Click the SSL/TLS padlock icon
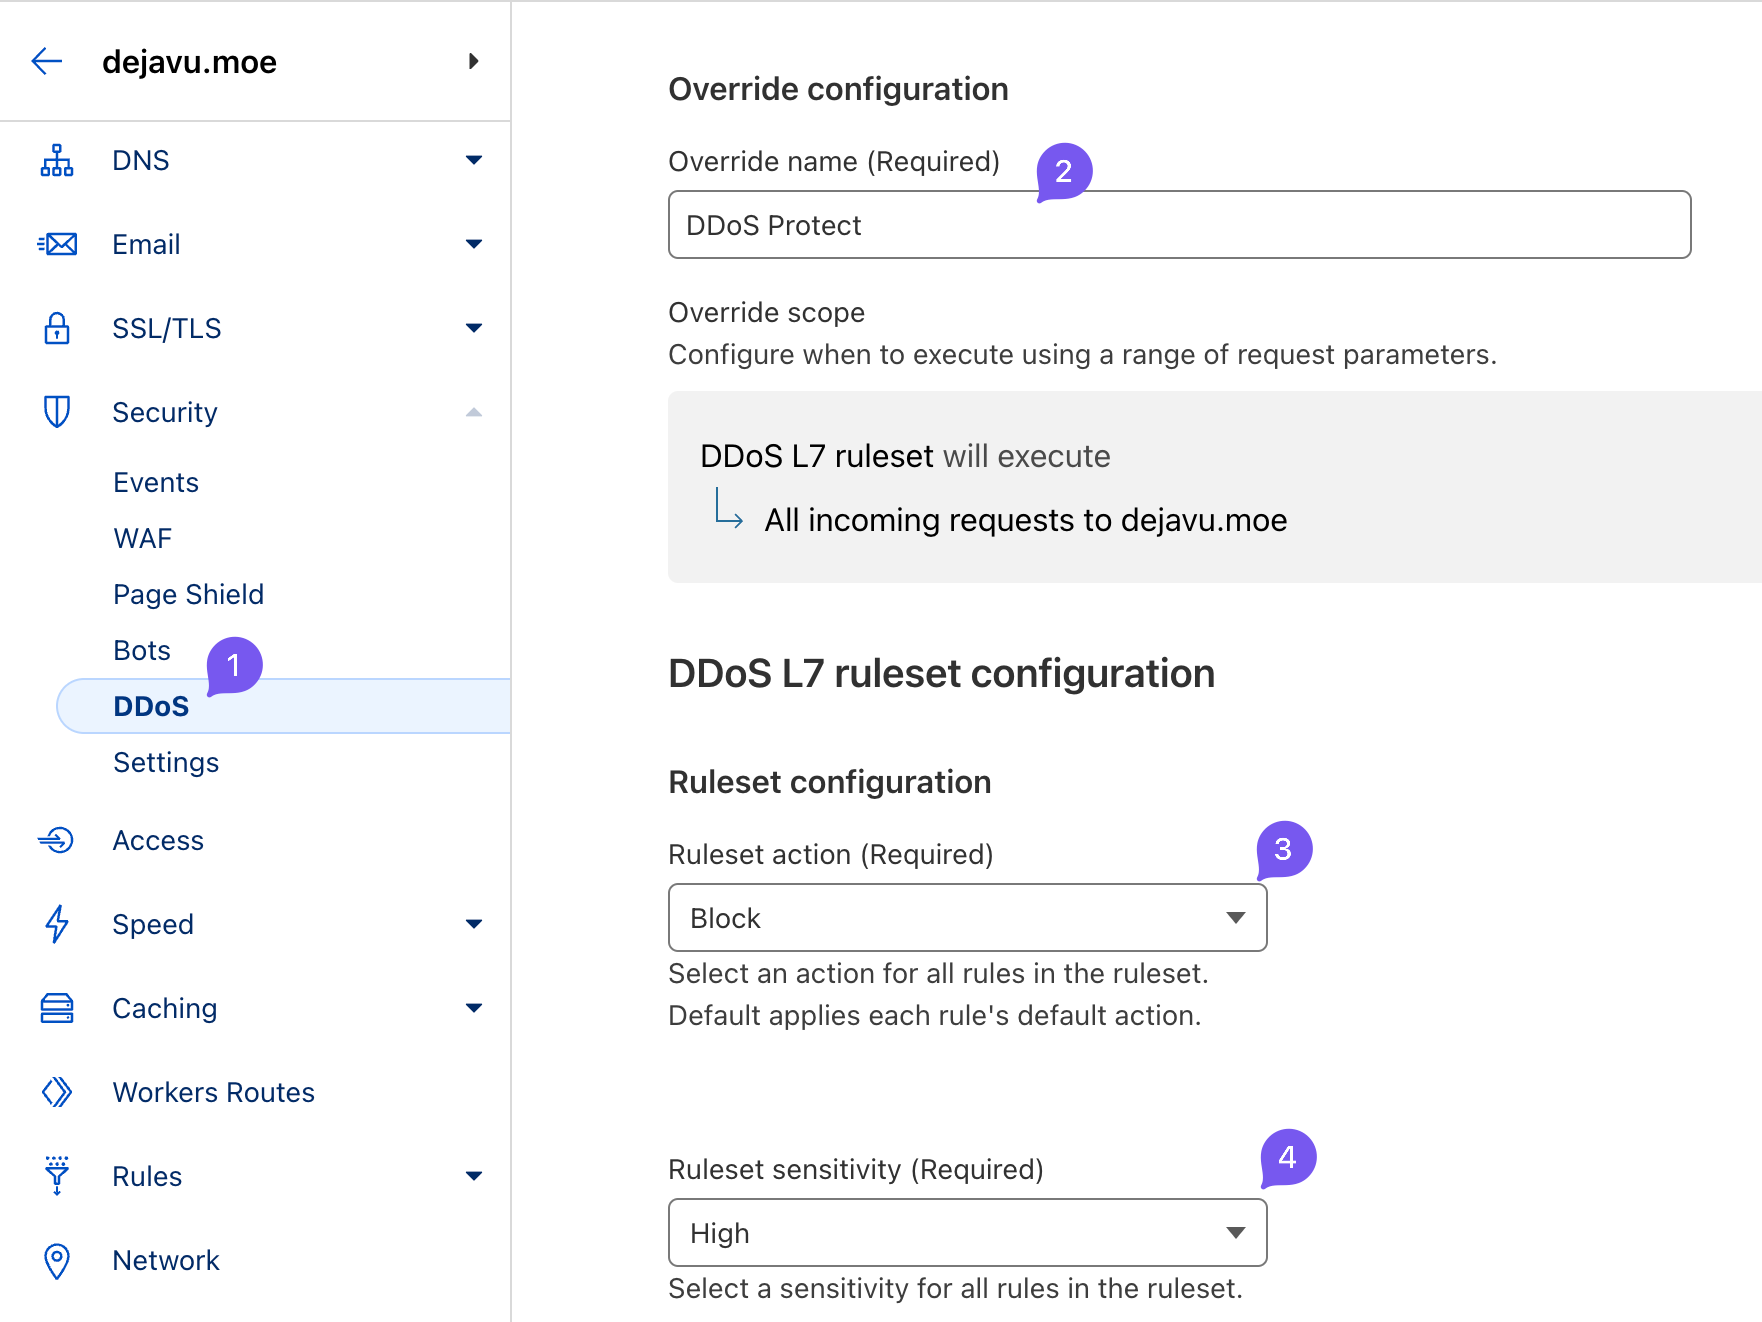The image size is (1762, 1322). 57,328
